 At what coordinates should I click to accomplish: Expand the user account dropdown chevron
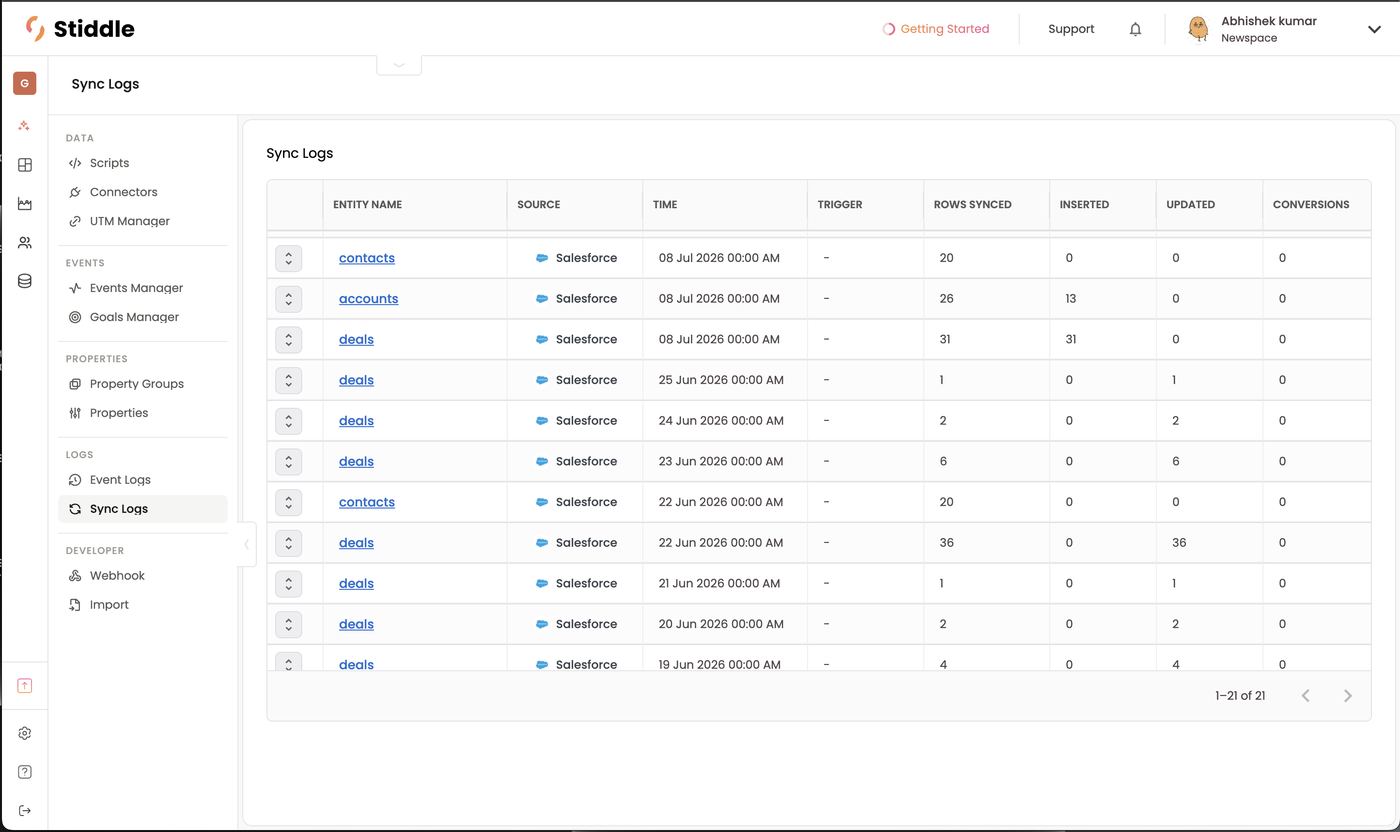pyautogui.click(x=1374, y=30)
